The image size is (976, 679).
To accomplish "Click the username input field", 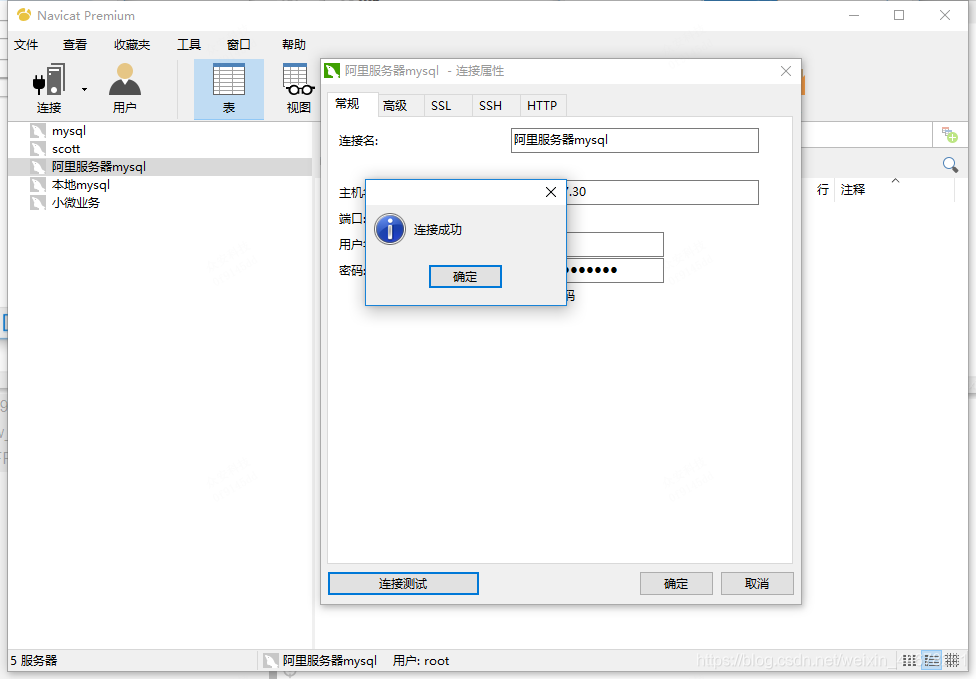I will pyautogui.click(x=615, y=244).
